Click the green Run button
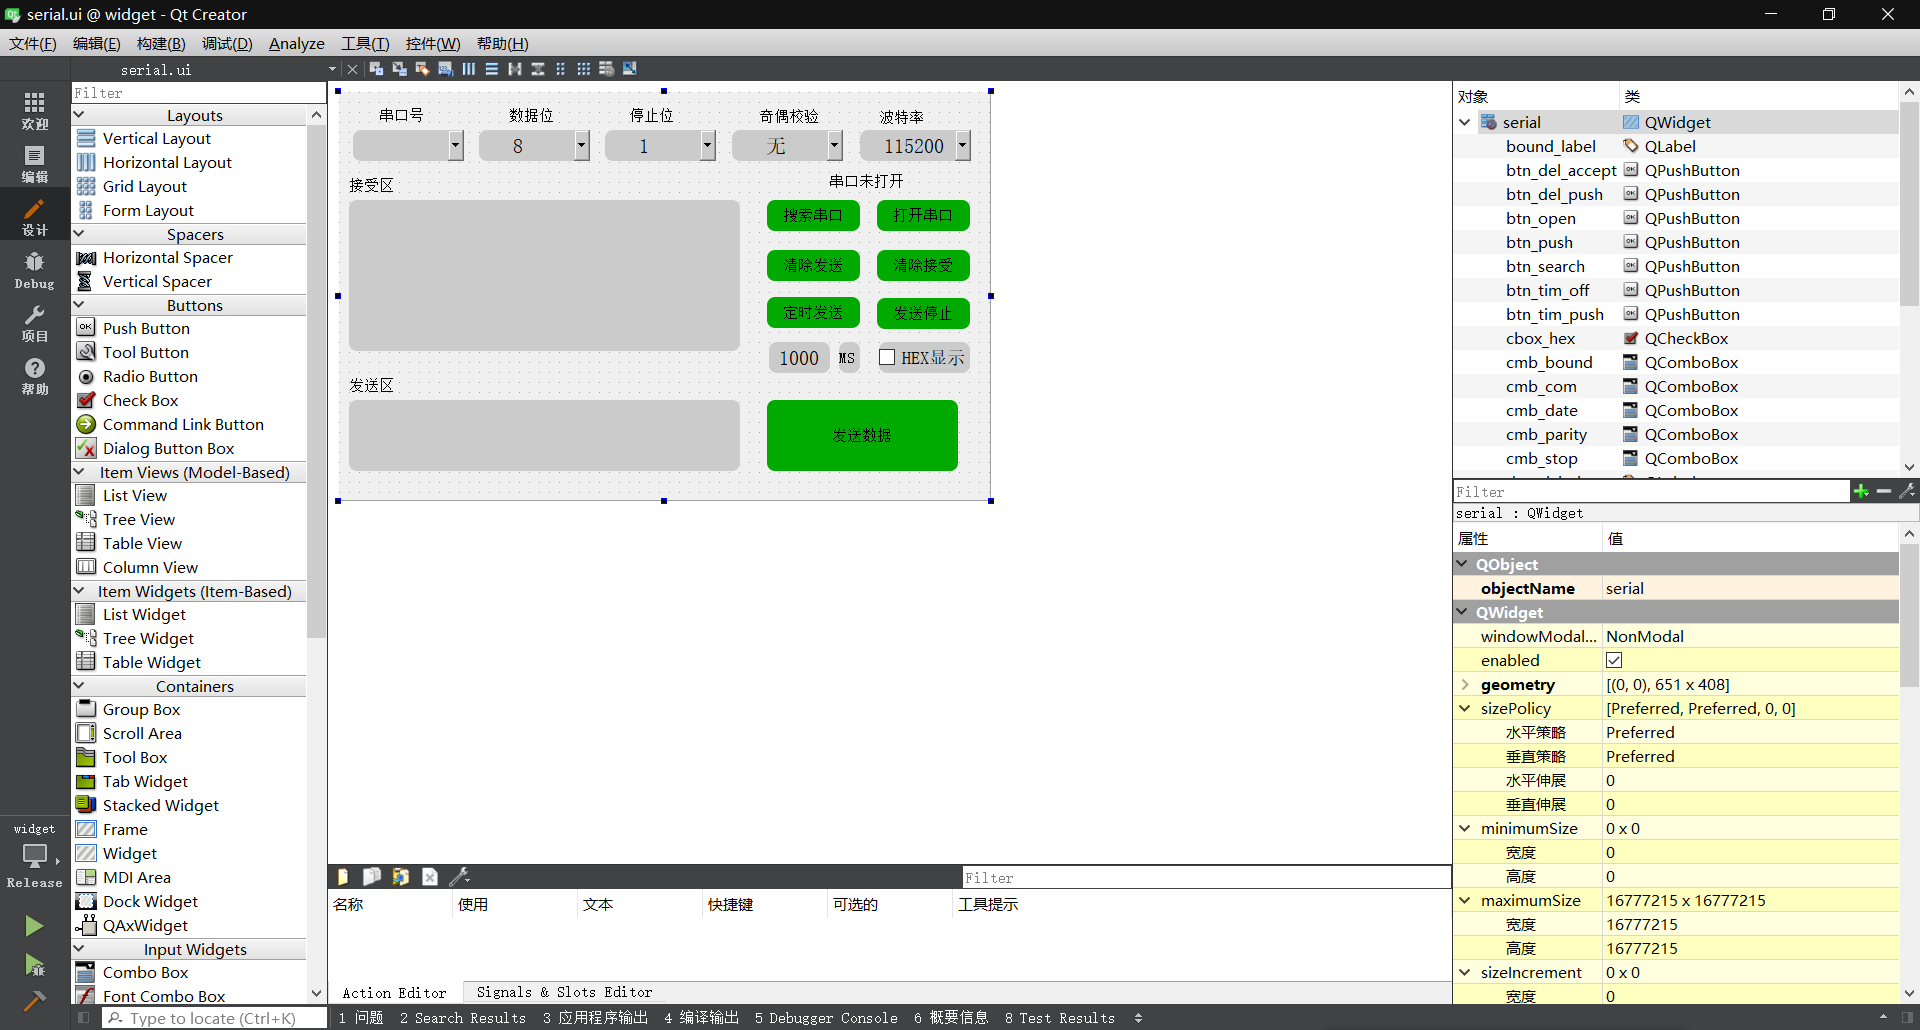 34,926
